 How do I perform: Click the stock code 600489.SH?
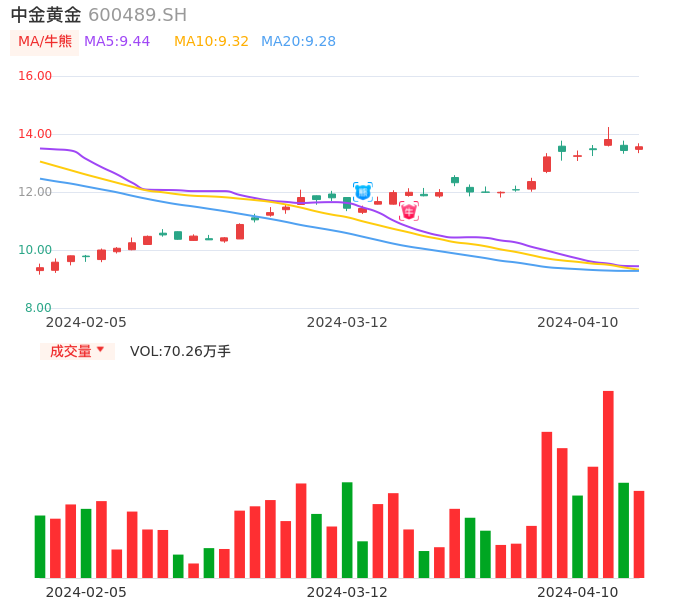[137, 15]
